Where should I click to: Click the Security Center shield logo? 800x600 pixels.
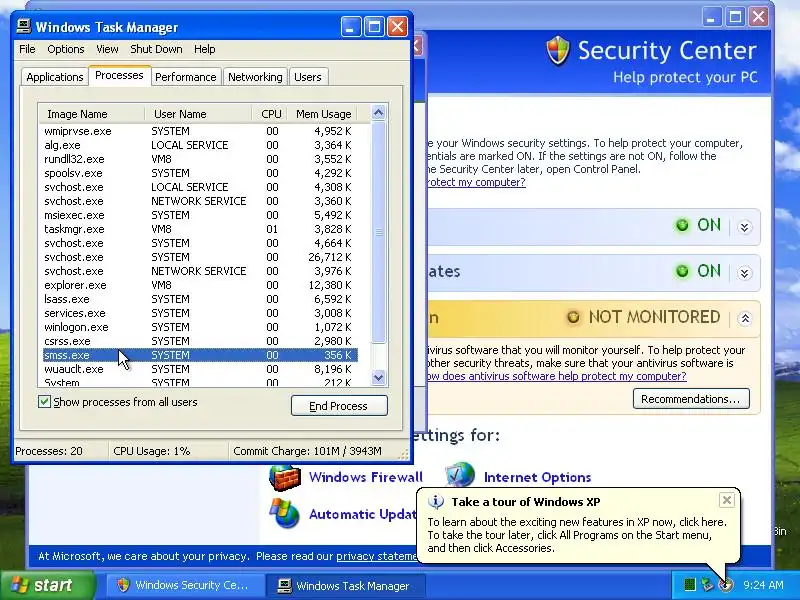(557, 51)
